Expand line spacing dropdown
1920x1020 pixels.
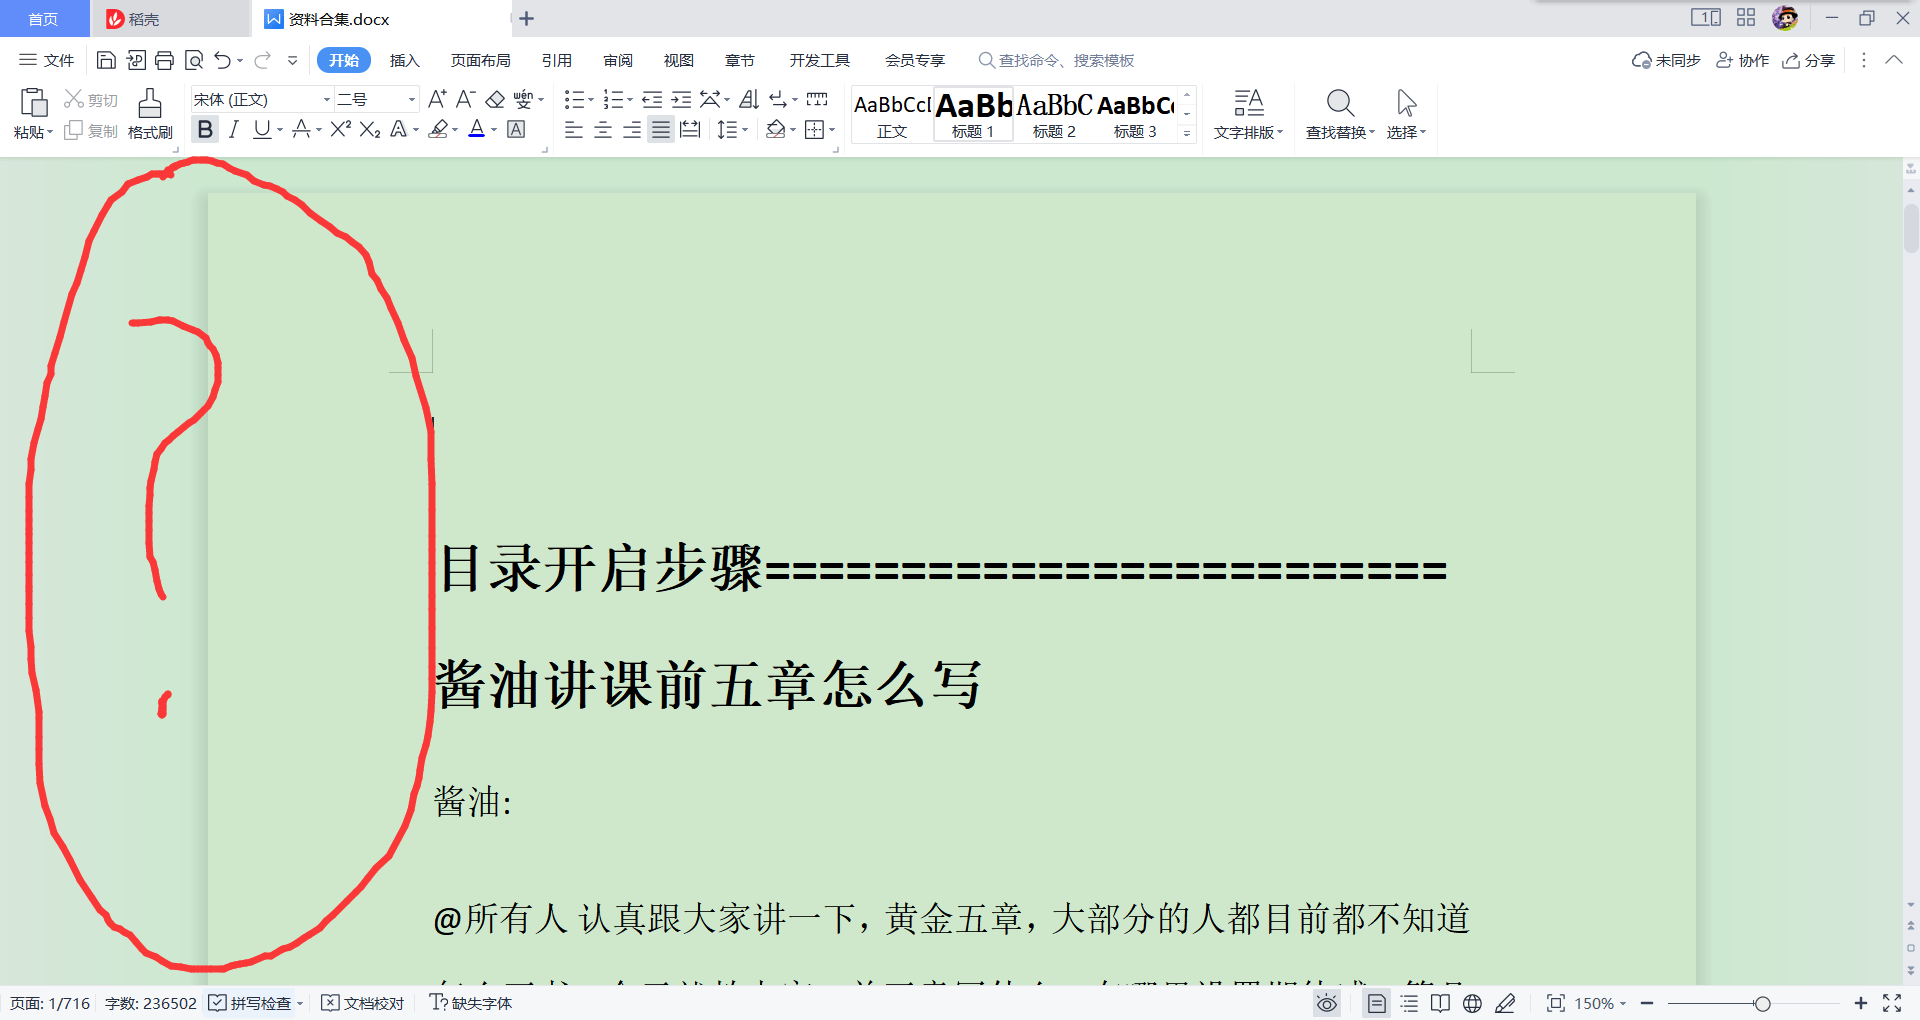tap(745, 129)
